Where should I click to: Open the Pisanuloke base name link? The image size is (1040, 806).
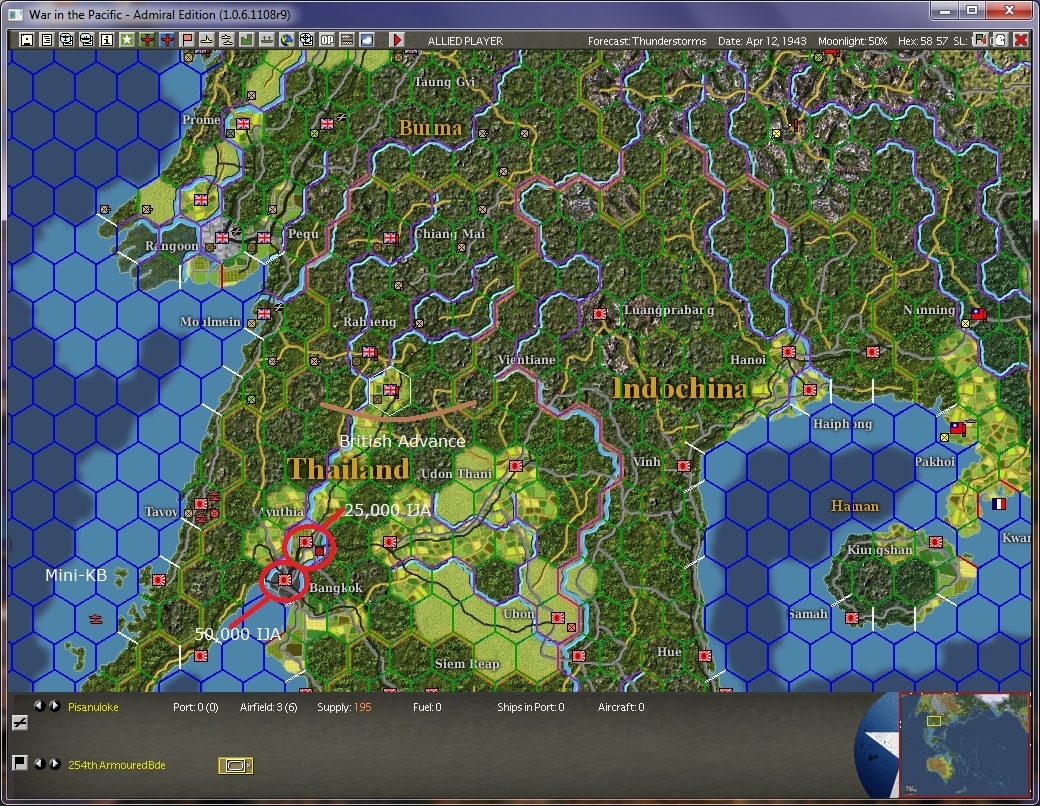pyautogui.click(x=93, y=707)
